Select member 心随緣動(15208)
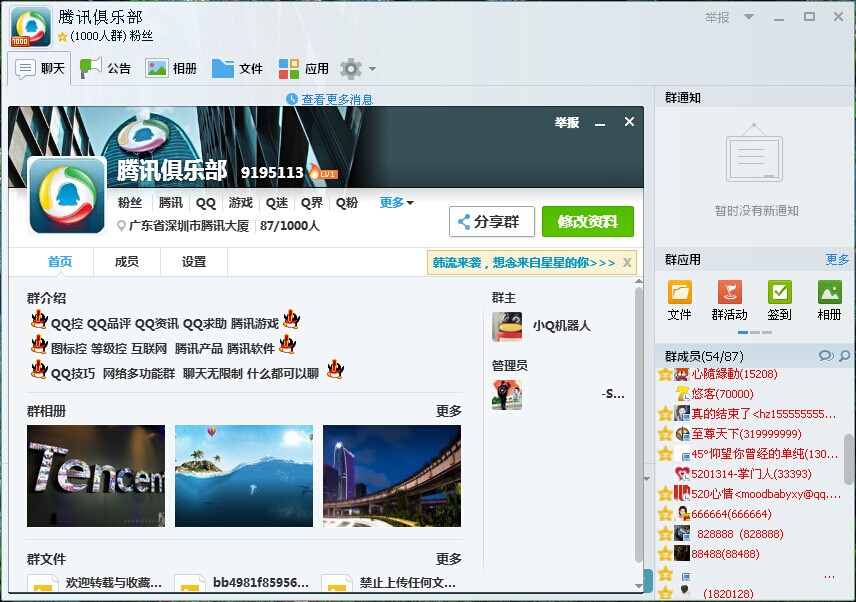 (x=749, y=374)
